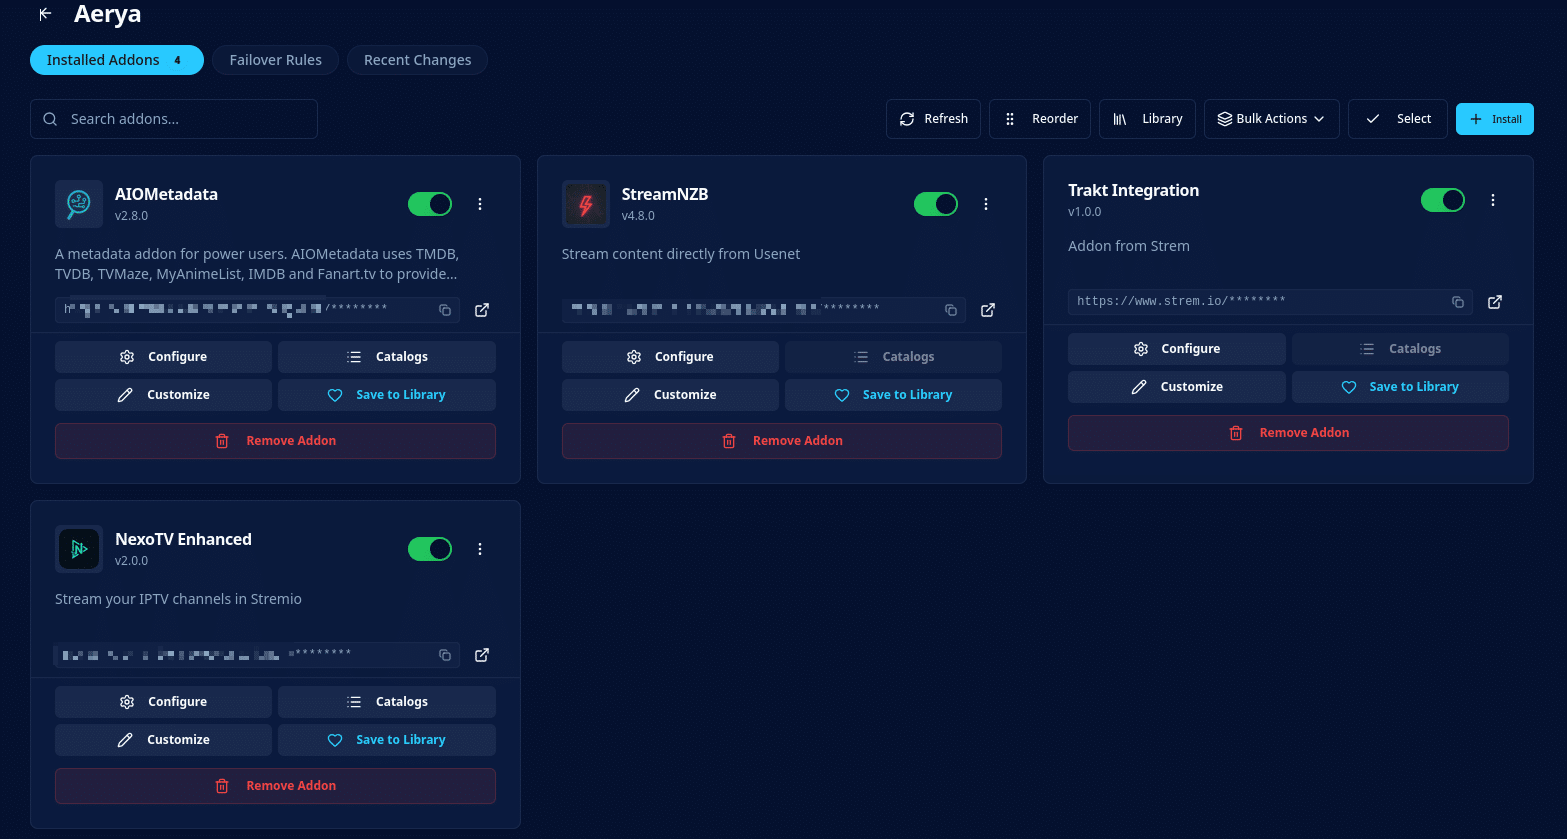
Task: Customize the StreamNZB addon
Action: tap(670, 395)
